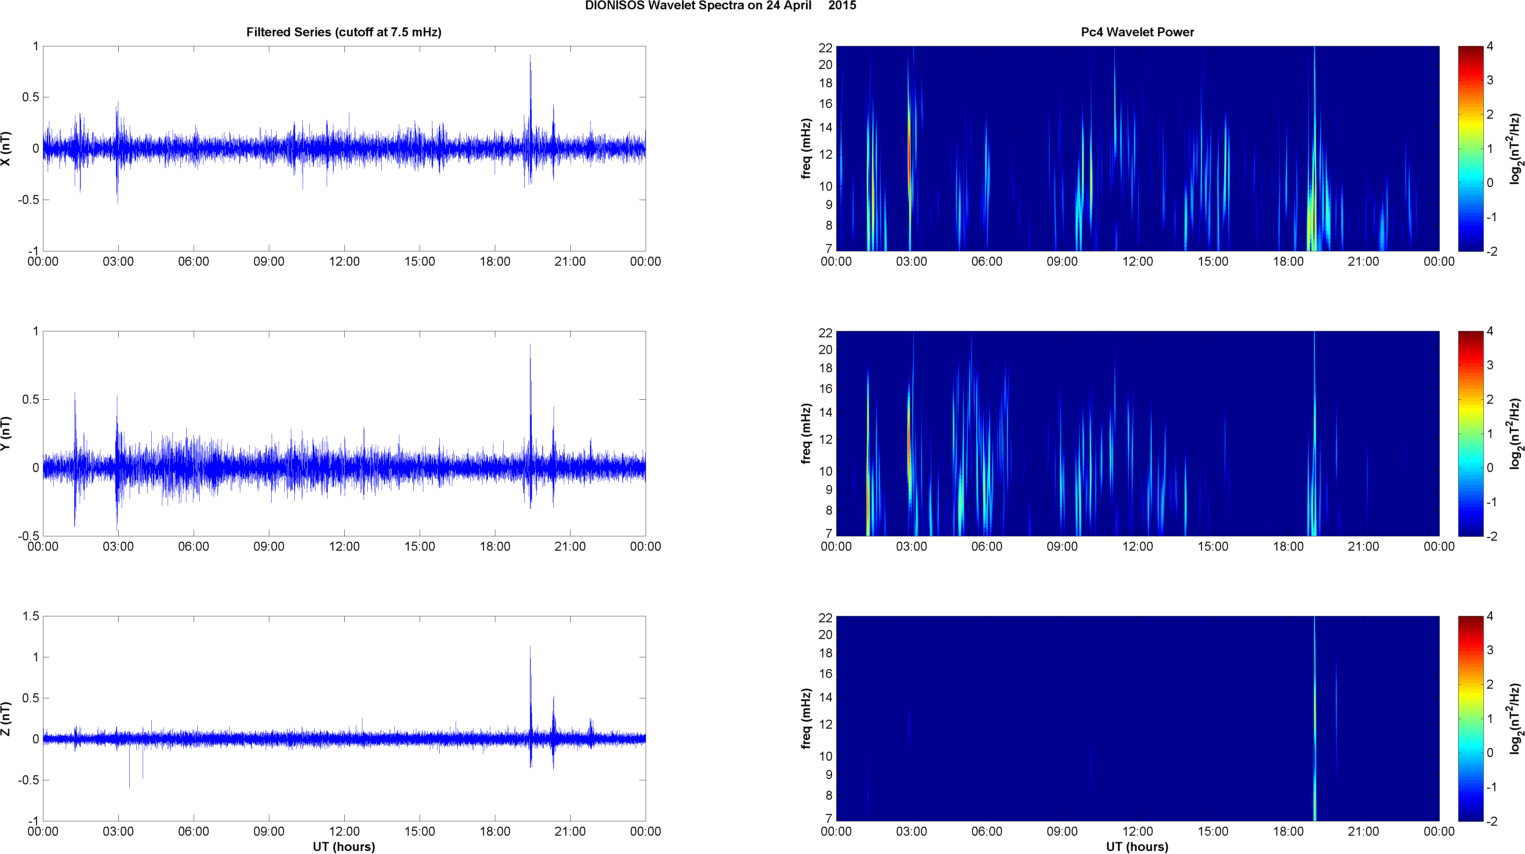Click 'UT (hours)' label under the Z wavelet spectrum
Viewport: 1525px width, 854px height.
1137,847
